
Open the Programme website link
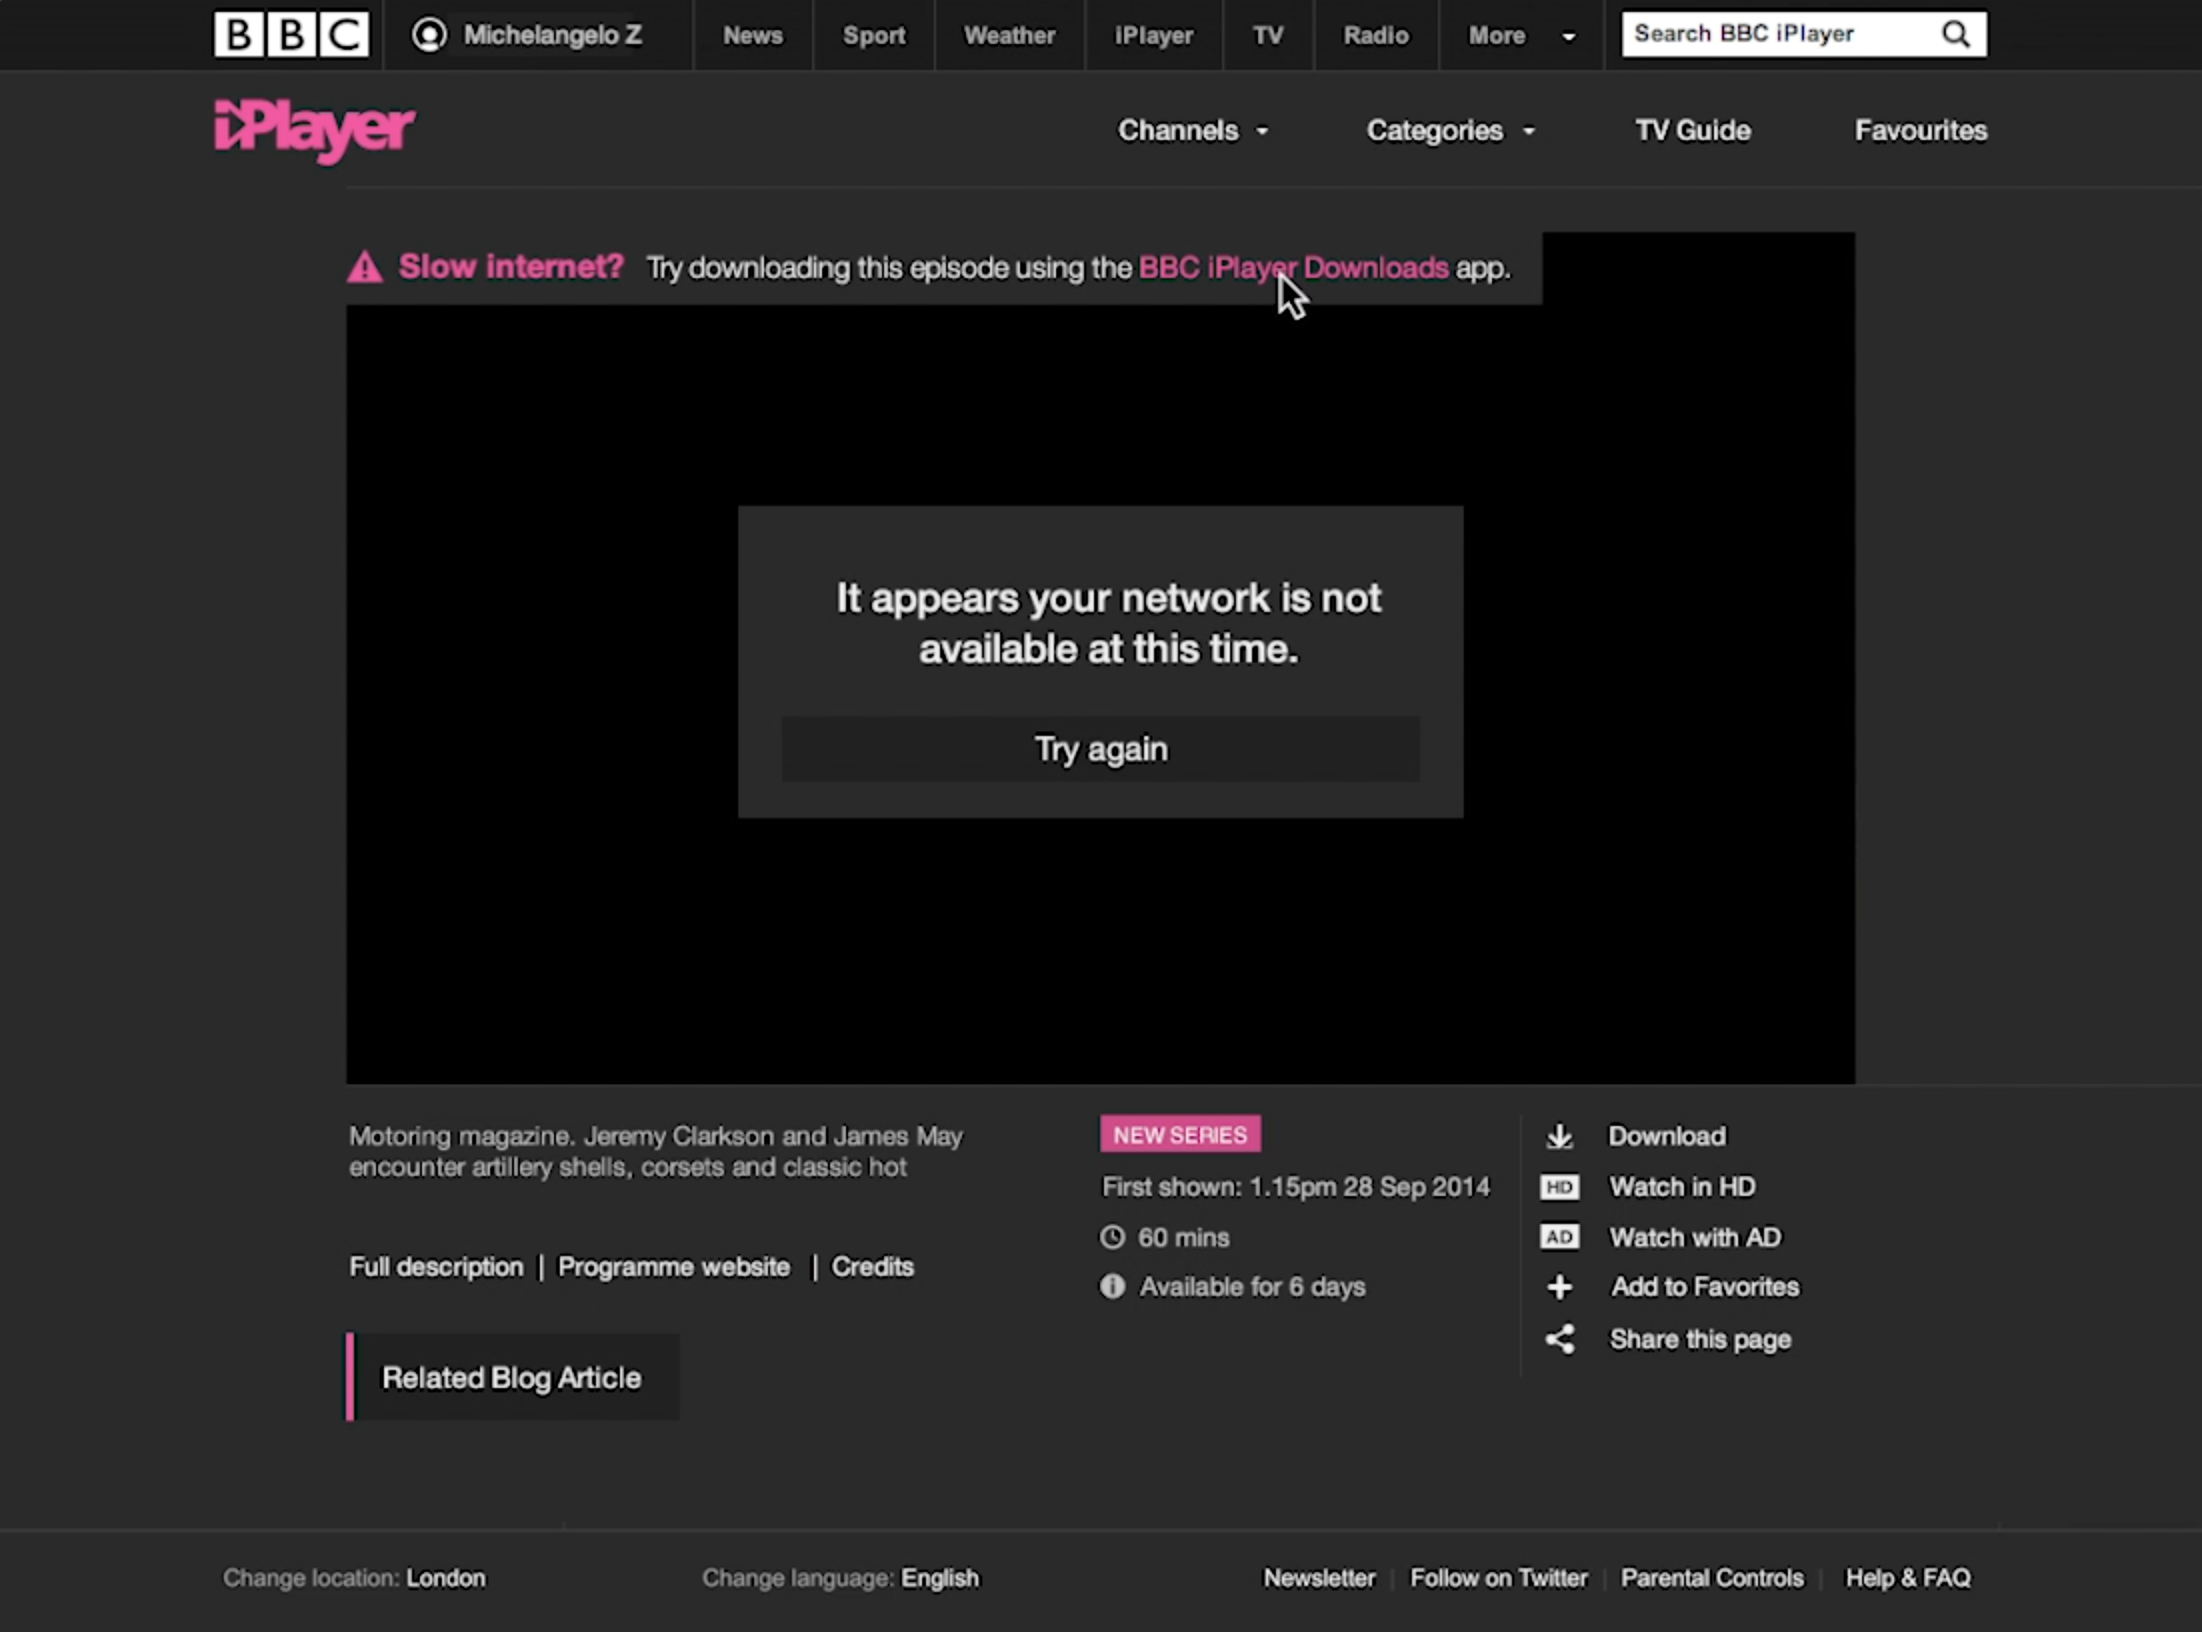point(673,1267)
